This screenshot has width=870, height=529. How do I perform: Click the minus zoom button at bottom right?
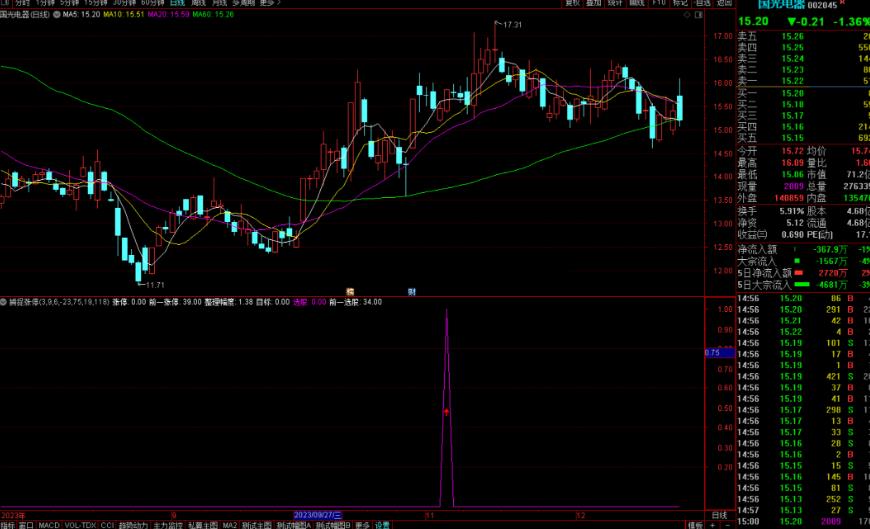(727, 525)
